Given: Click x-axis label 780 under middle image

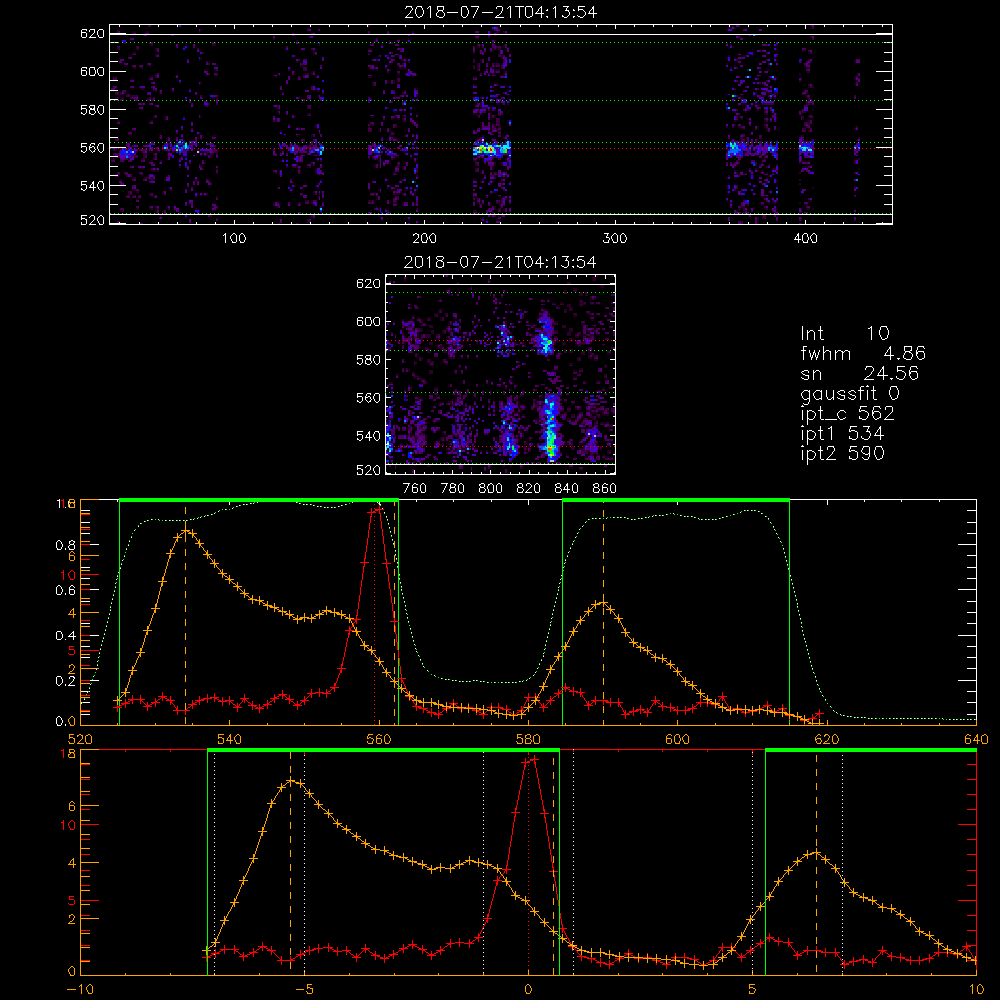Looking at the screenshot, I should click(x=453, y=489).
